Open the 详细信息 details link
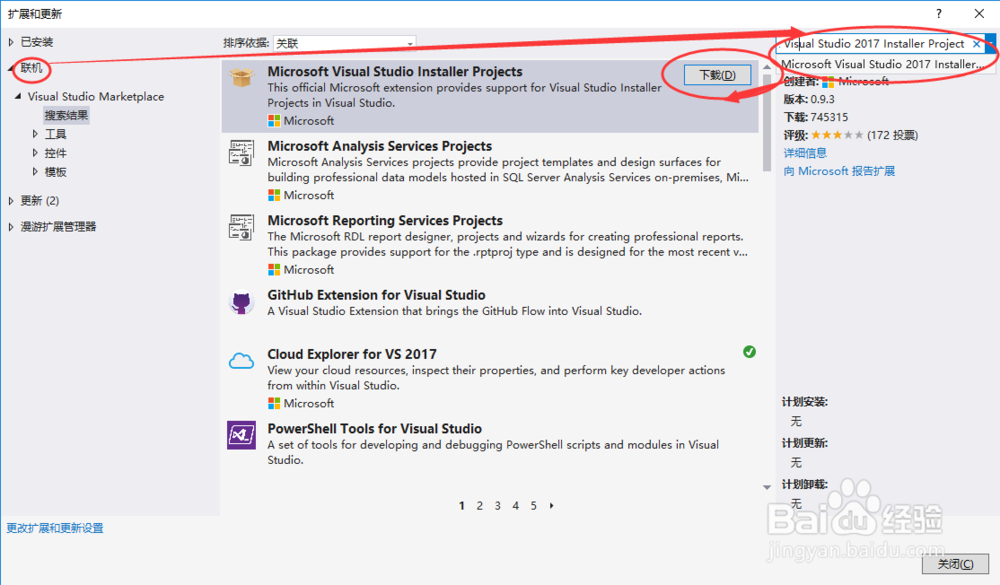The image size is (1000, 585). [805, 152]
